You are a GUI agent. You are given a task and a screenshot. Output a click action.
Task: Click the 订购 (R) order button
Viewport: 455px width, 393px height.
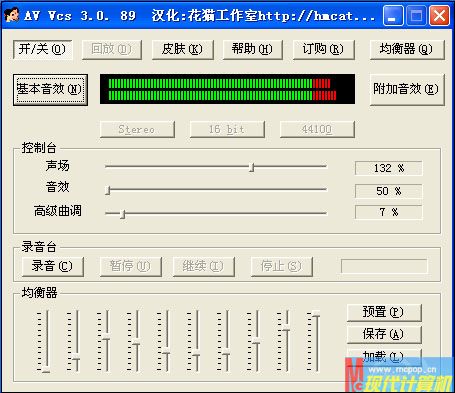point(323,49)
